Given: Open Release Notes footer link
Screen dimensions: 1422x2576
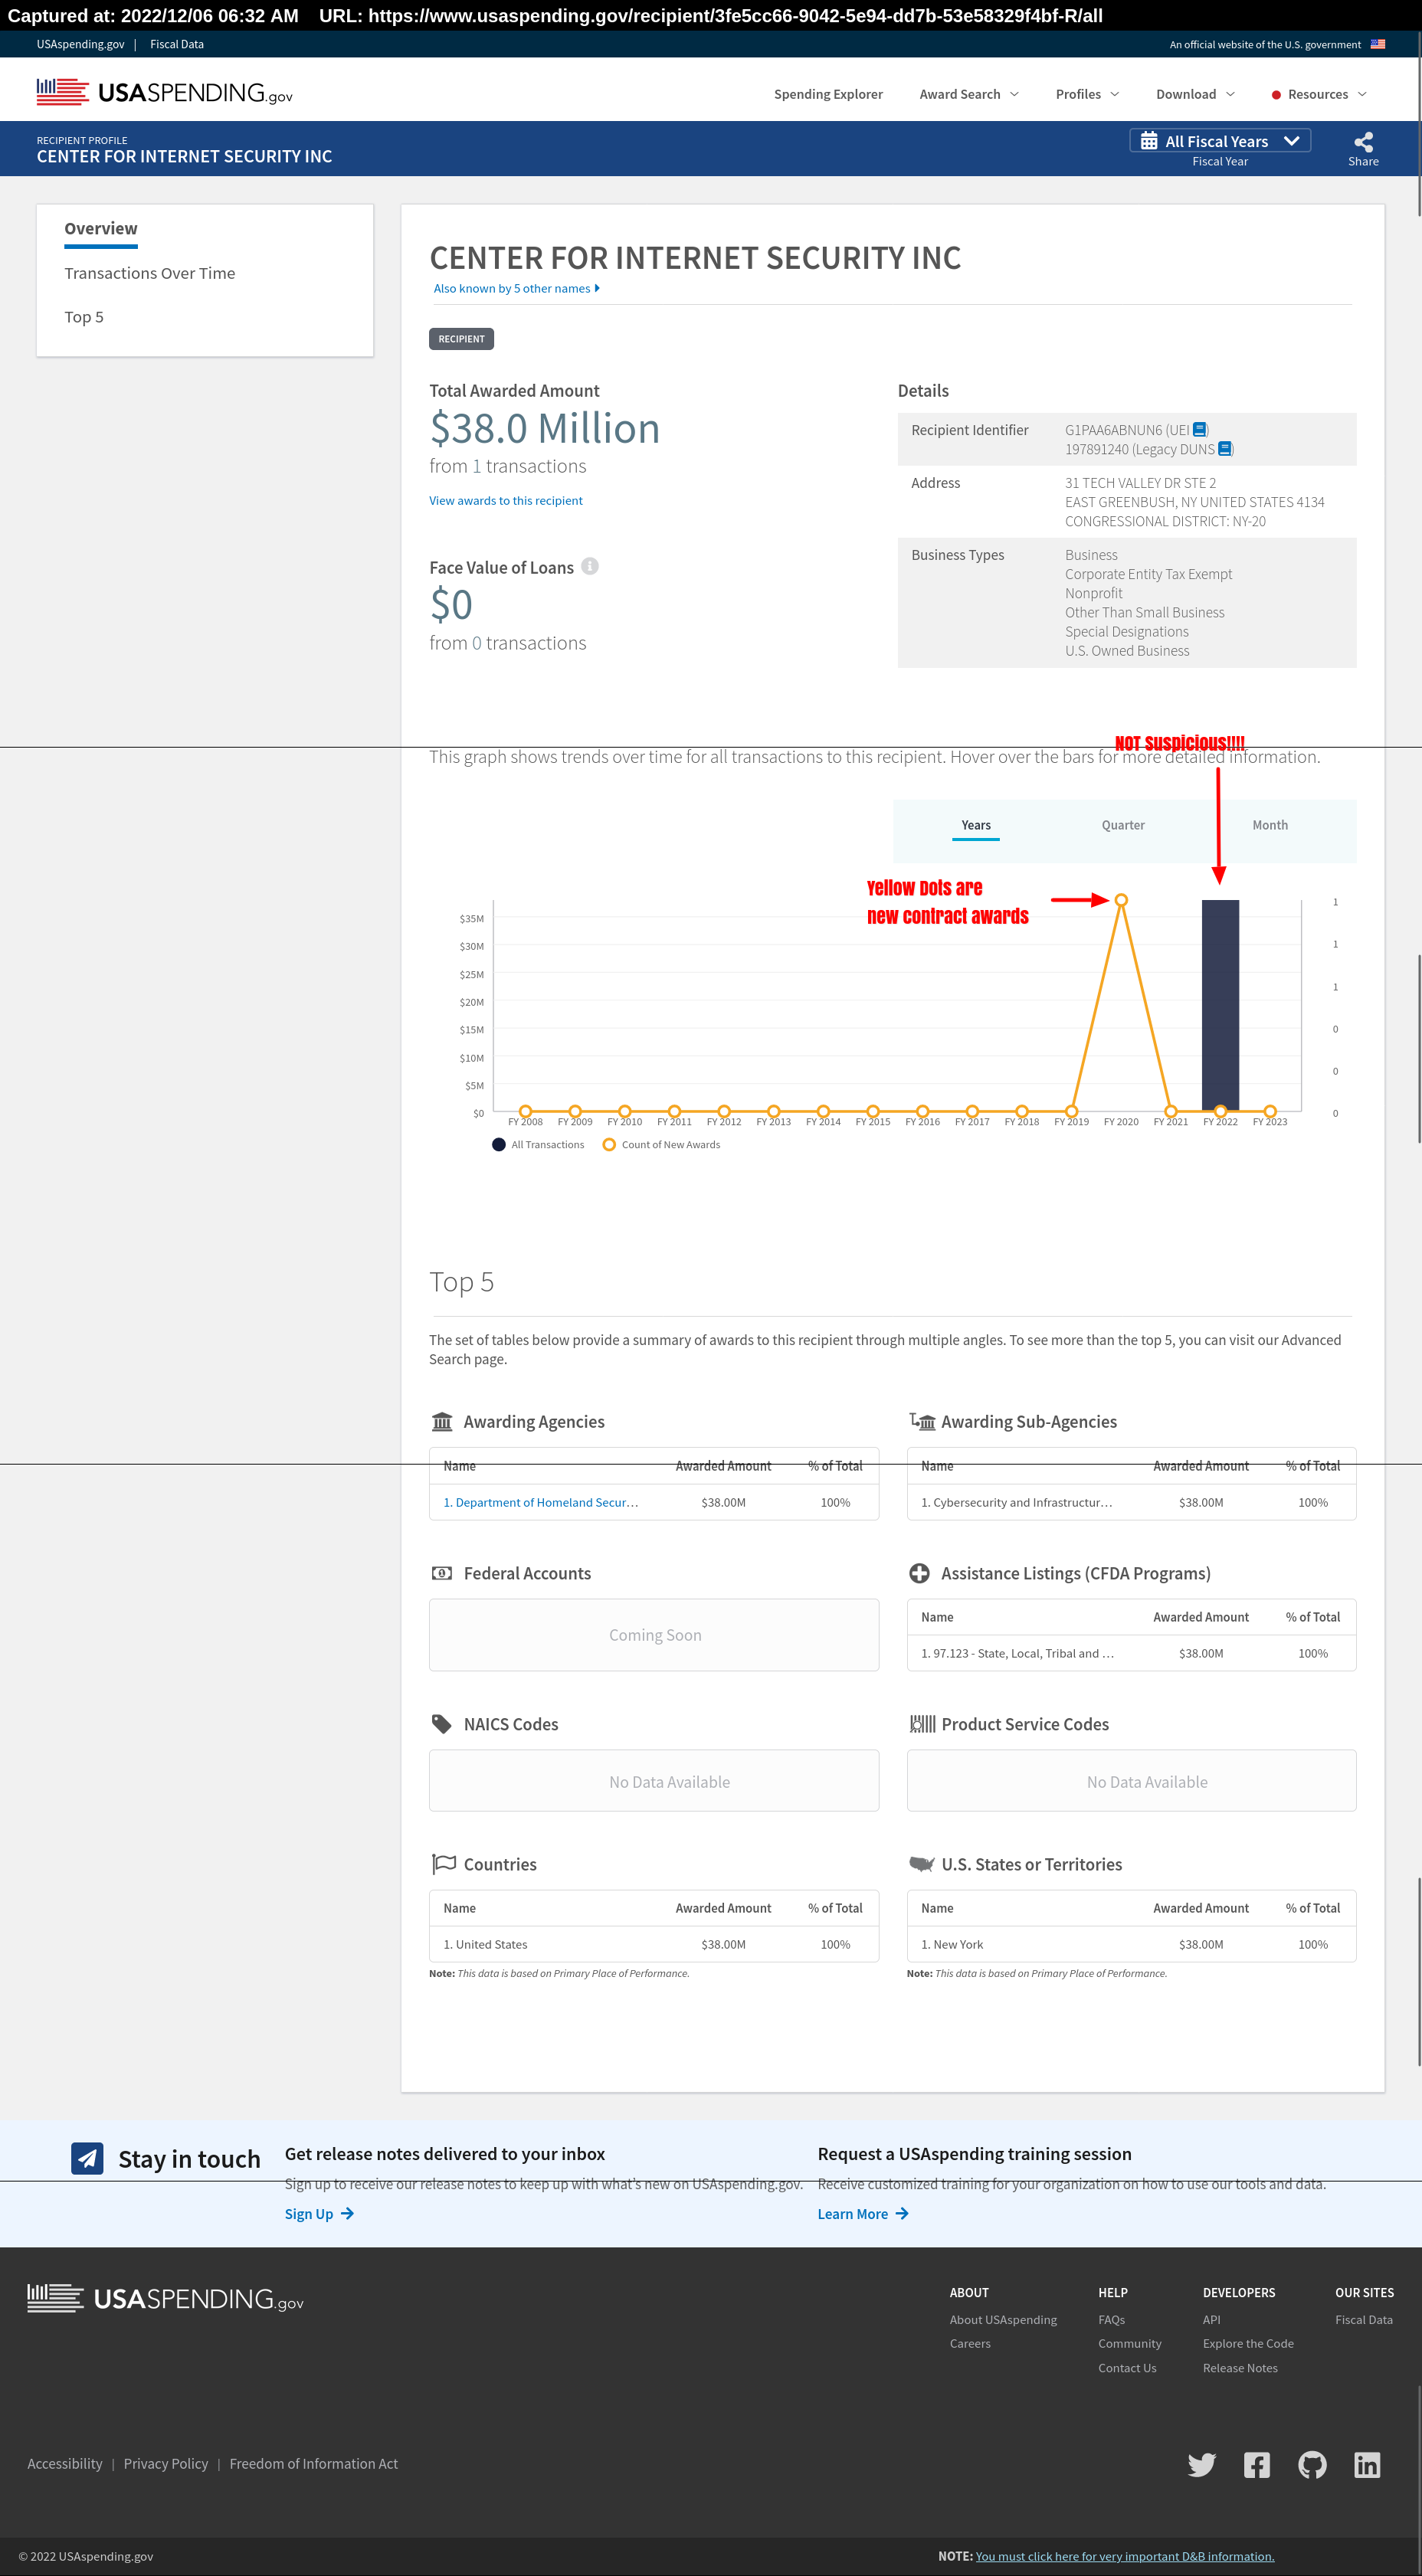Looking at the screenshot, I should tap(1240, 2367).
